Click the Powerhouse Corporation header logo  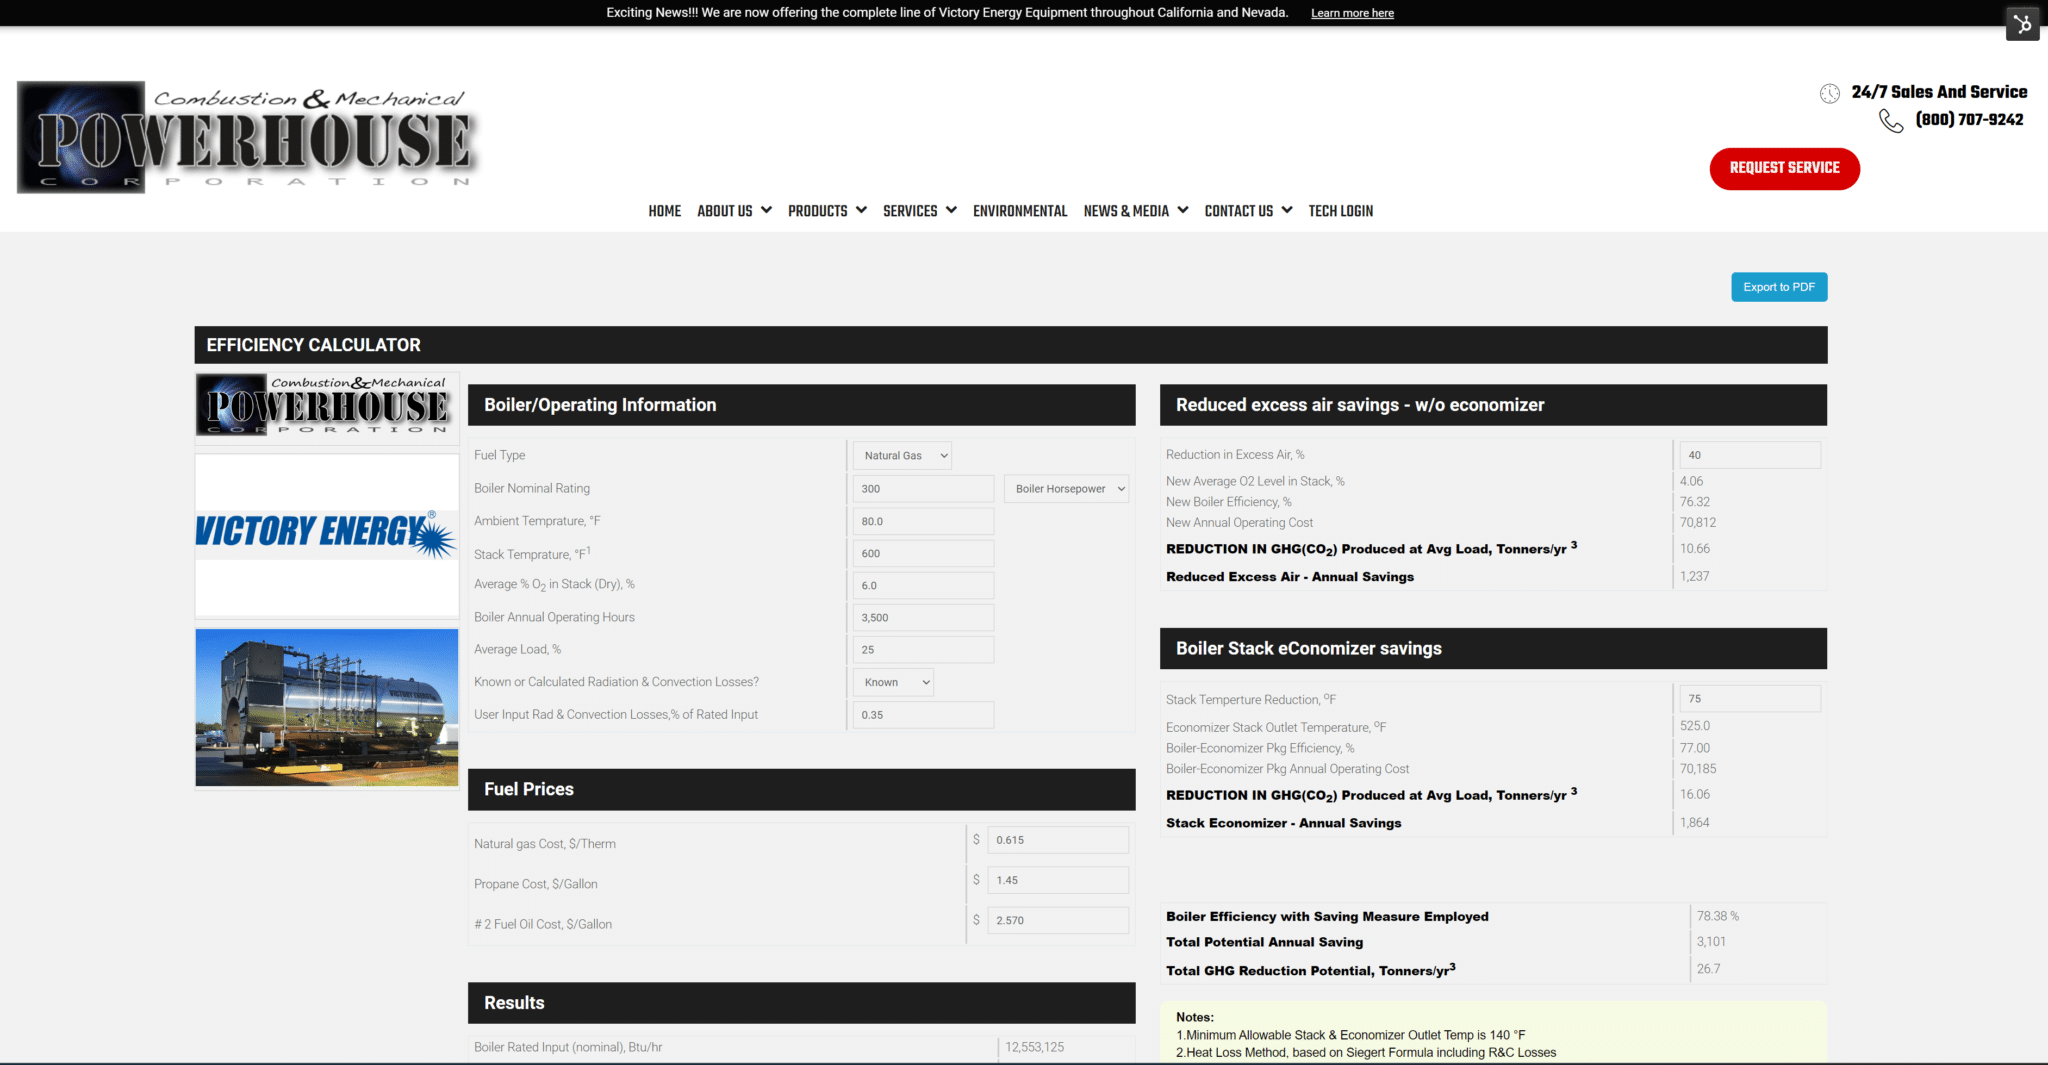click(246, 138)
